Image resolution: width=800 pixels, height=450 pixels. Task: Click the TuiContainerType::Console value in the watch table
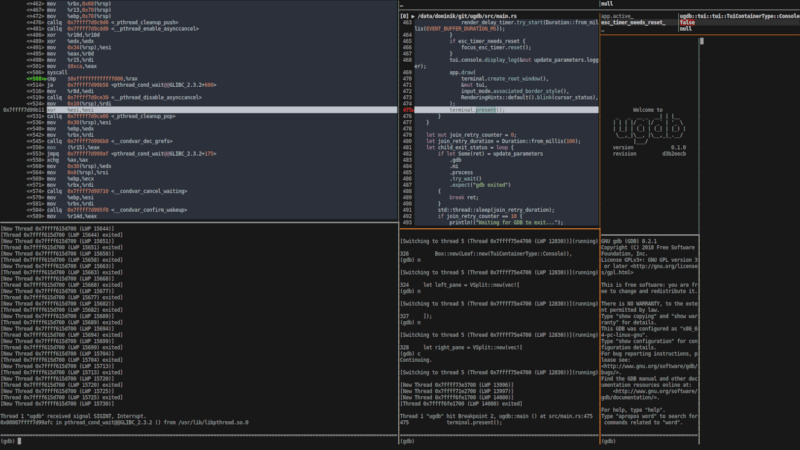click(740, 16)
